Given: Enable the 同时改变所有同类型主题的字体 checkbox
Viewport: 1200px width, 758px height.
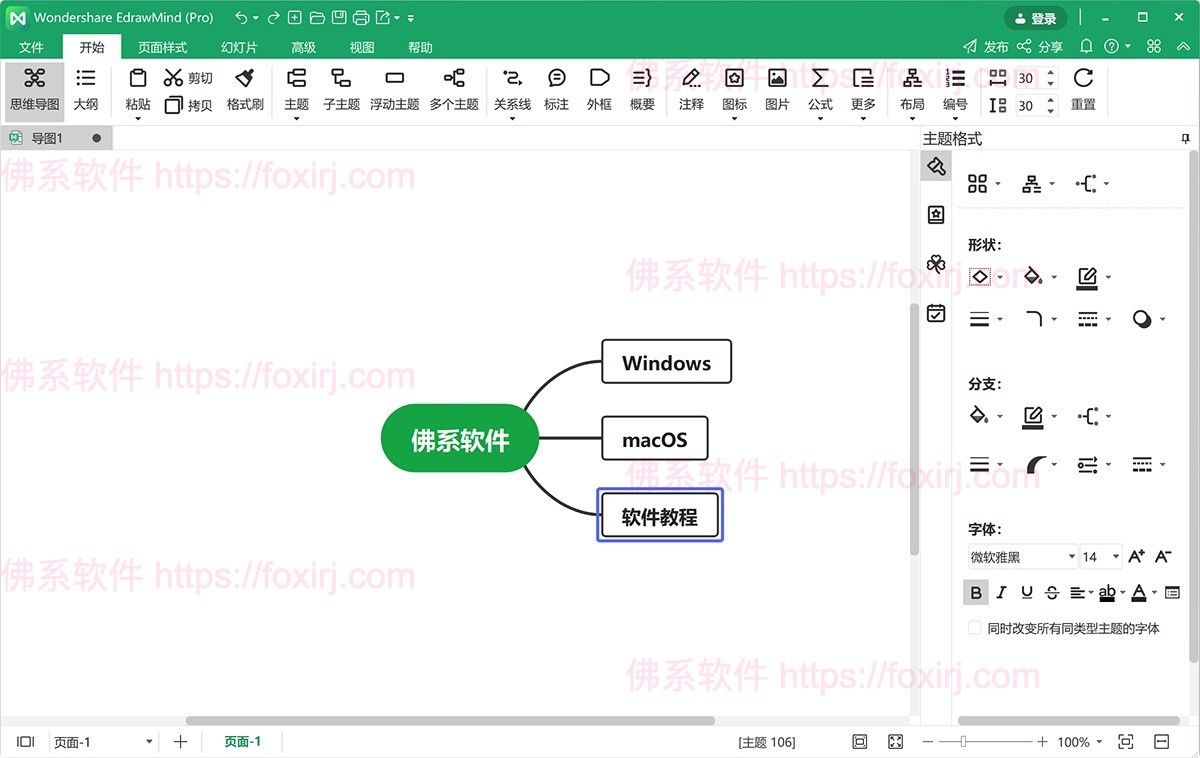Looking at the screenshot, I should [974, 627].
